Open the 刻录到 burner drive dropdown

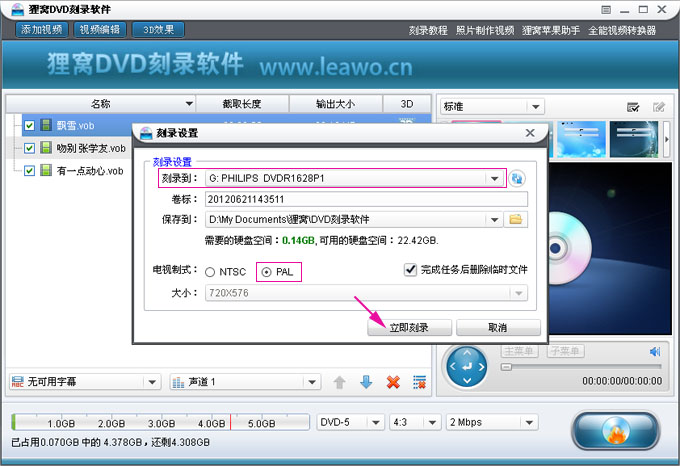494,178
